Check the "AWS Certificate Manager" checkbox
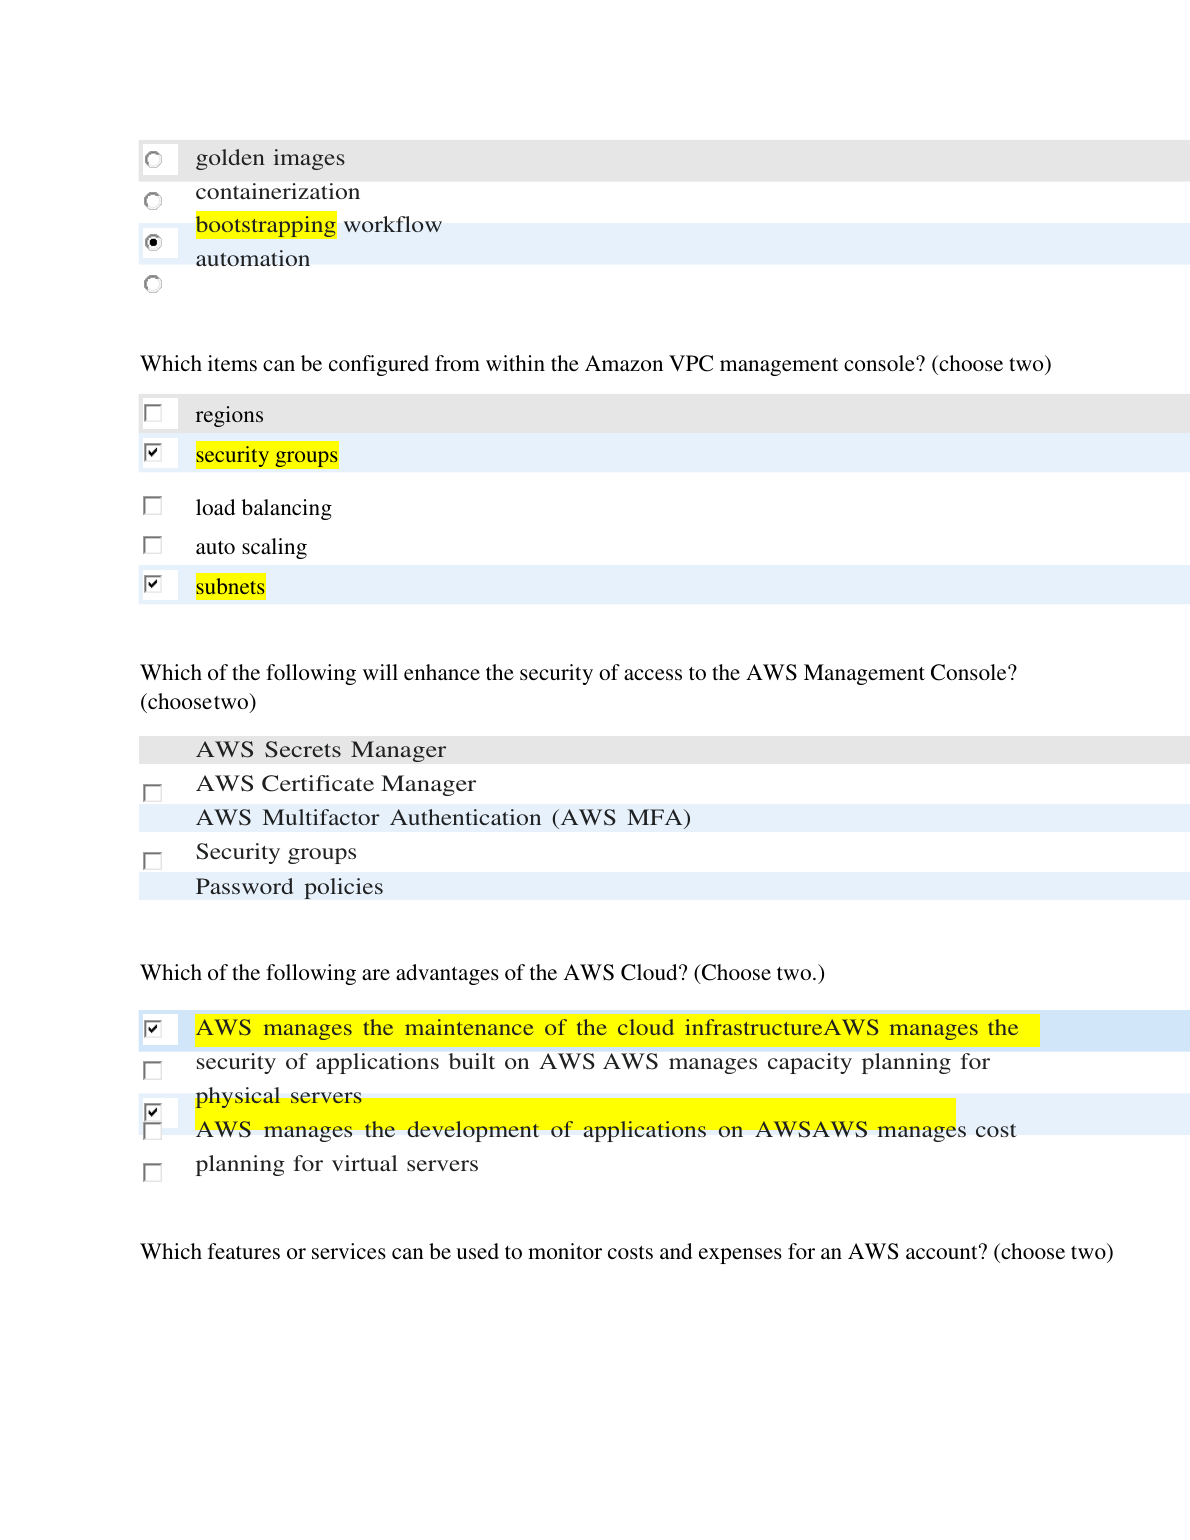This screenshot has height=1540, width=1190. tap(153, 793)
